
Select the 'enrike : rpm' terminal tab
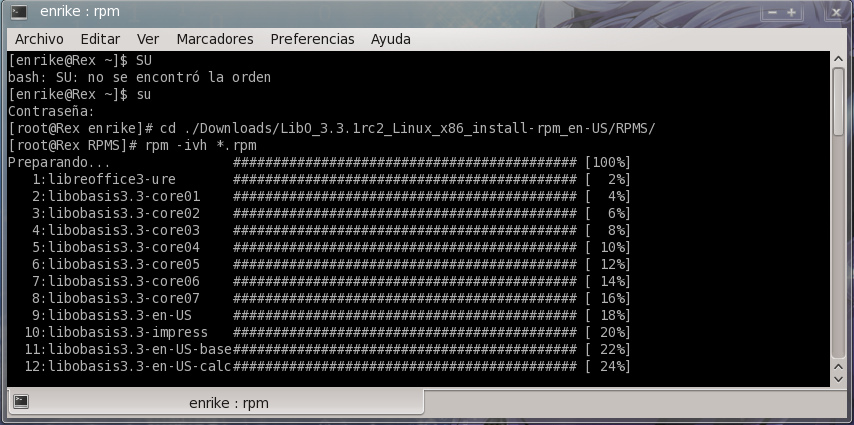216,403
